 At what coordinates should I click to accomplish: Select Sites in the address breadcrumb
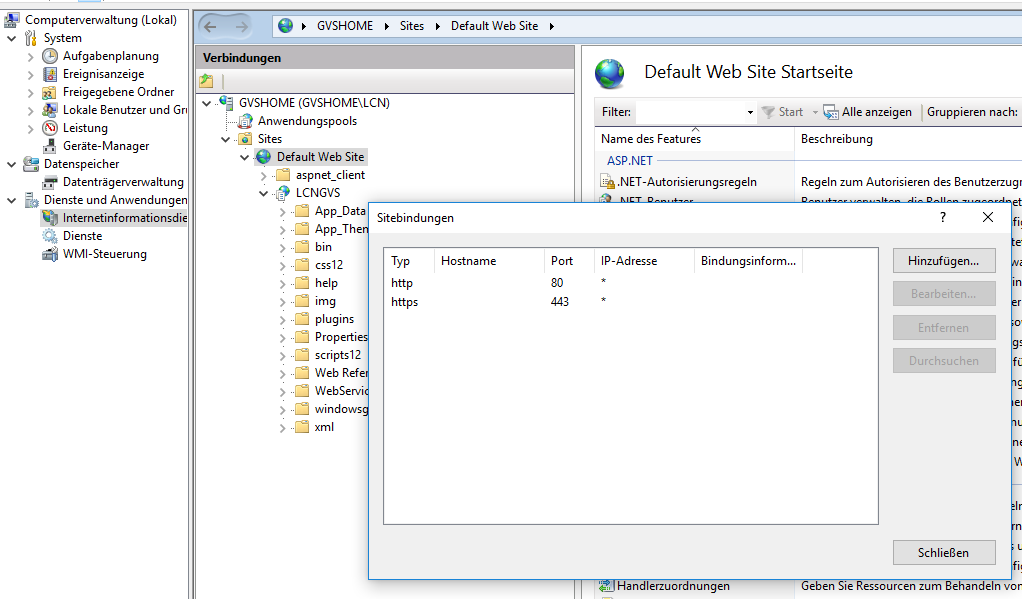pos(412,26)
